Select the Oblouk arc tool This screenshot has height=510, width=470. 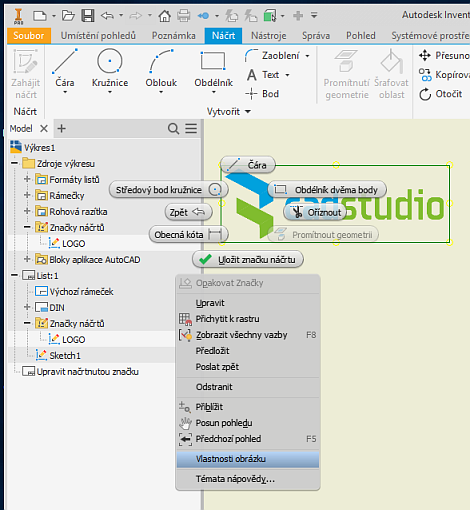point(161,68)
